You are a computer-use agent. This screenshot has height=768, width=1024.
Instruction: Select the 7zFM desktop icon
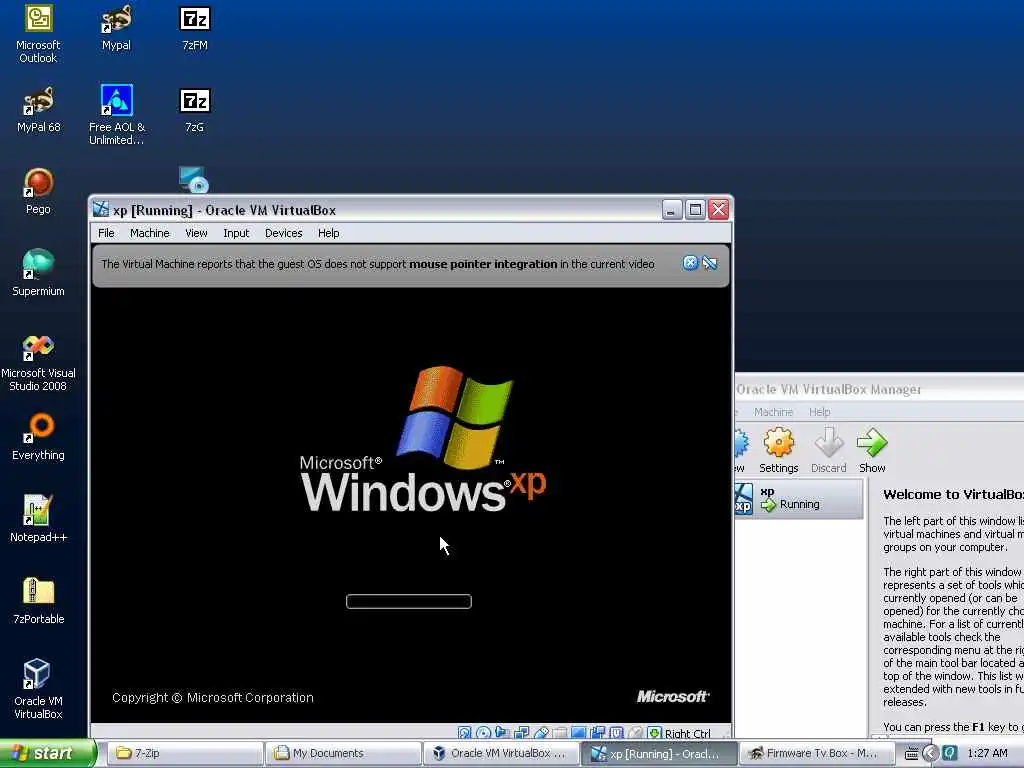coord(195,29)
